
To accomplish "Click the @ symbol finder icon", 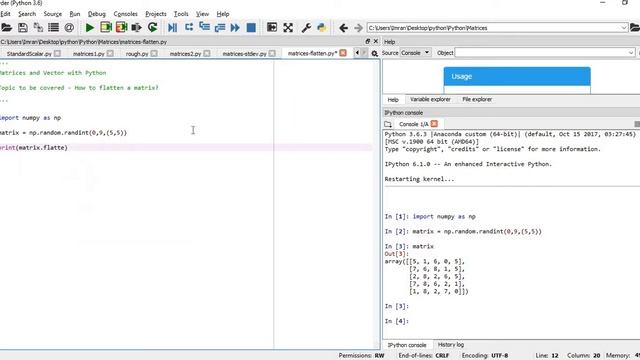I will pyautogui.click(x=69, y=27).
